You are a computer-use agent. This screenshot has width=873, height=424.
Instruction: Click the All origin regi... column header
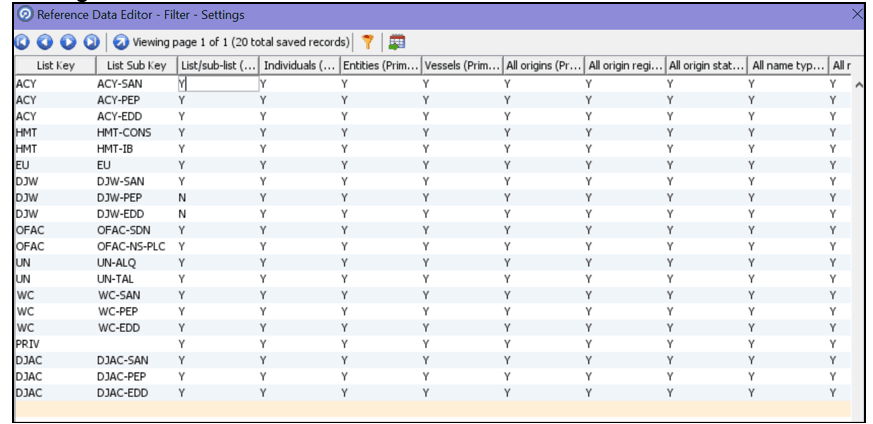point(625,66)
